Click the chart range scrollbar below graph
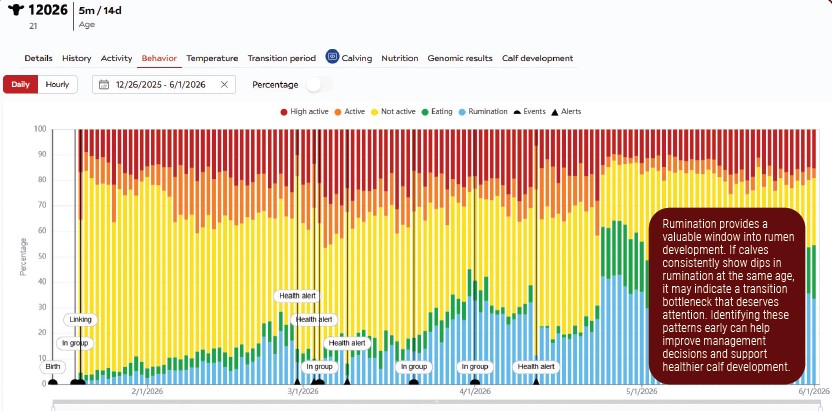The height and width of the screenshot is (411, 832). pos(437,402)
